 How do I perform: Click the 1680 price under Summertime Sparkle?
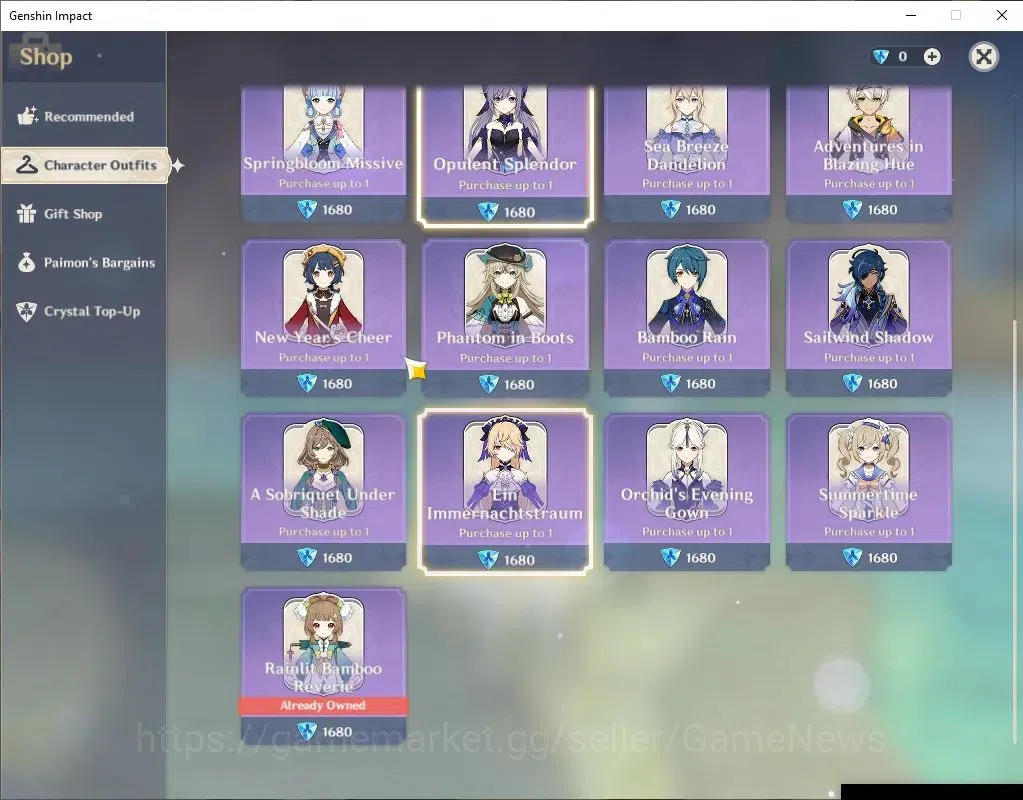[882, 558]
